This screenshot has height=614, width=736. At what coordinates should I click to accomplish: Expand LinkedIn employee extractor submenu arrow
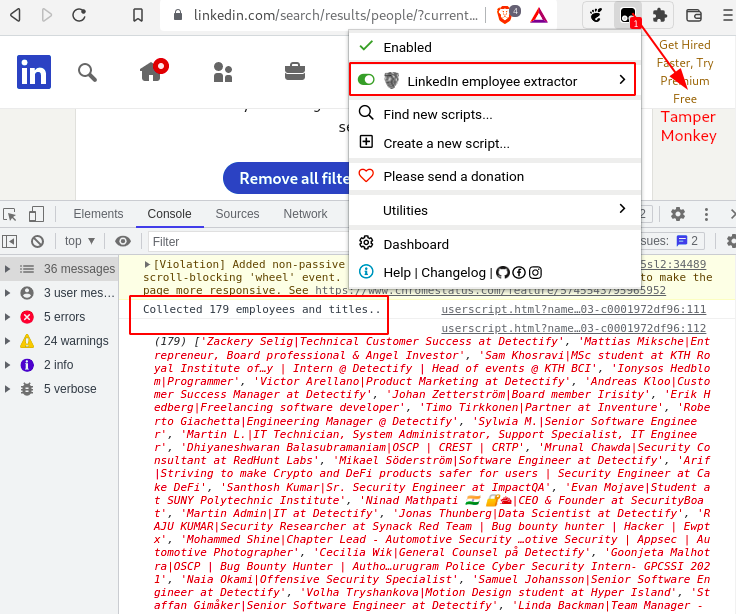(x=622, y=79)
